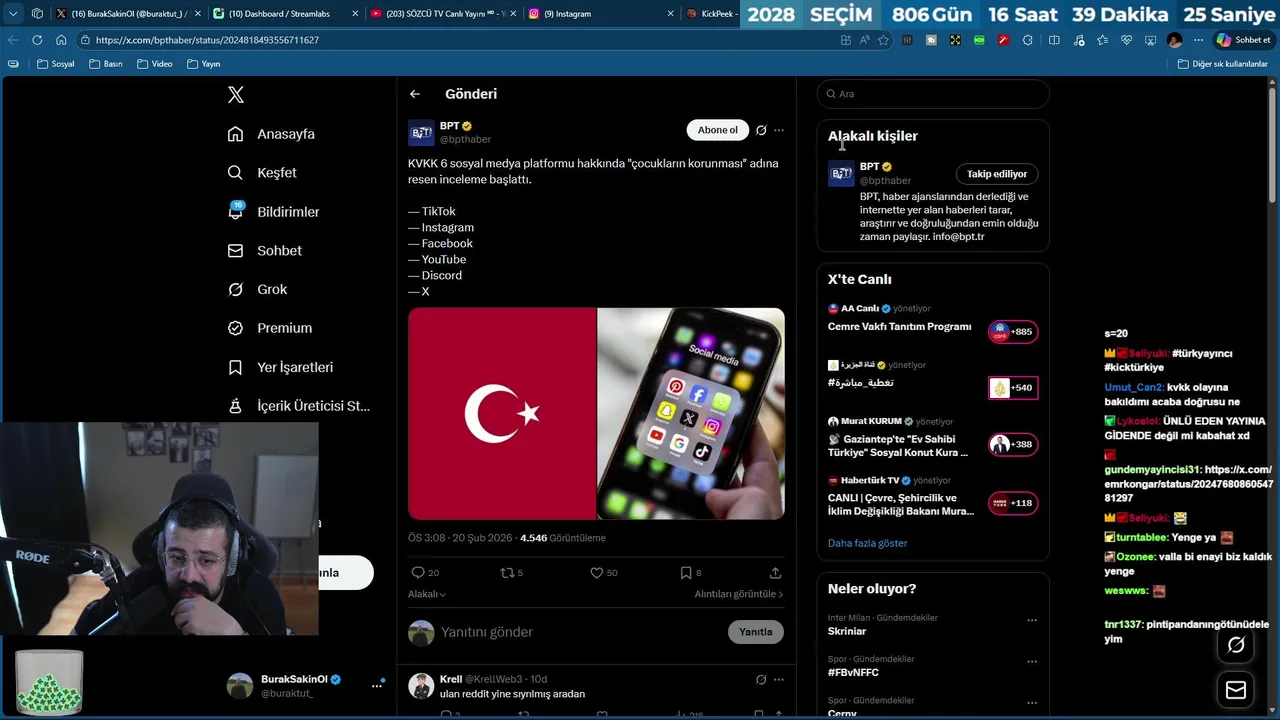The image size is (1280, 720).
Task: Open post's three-dot more menu
Action: (779, 130)
